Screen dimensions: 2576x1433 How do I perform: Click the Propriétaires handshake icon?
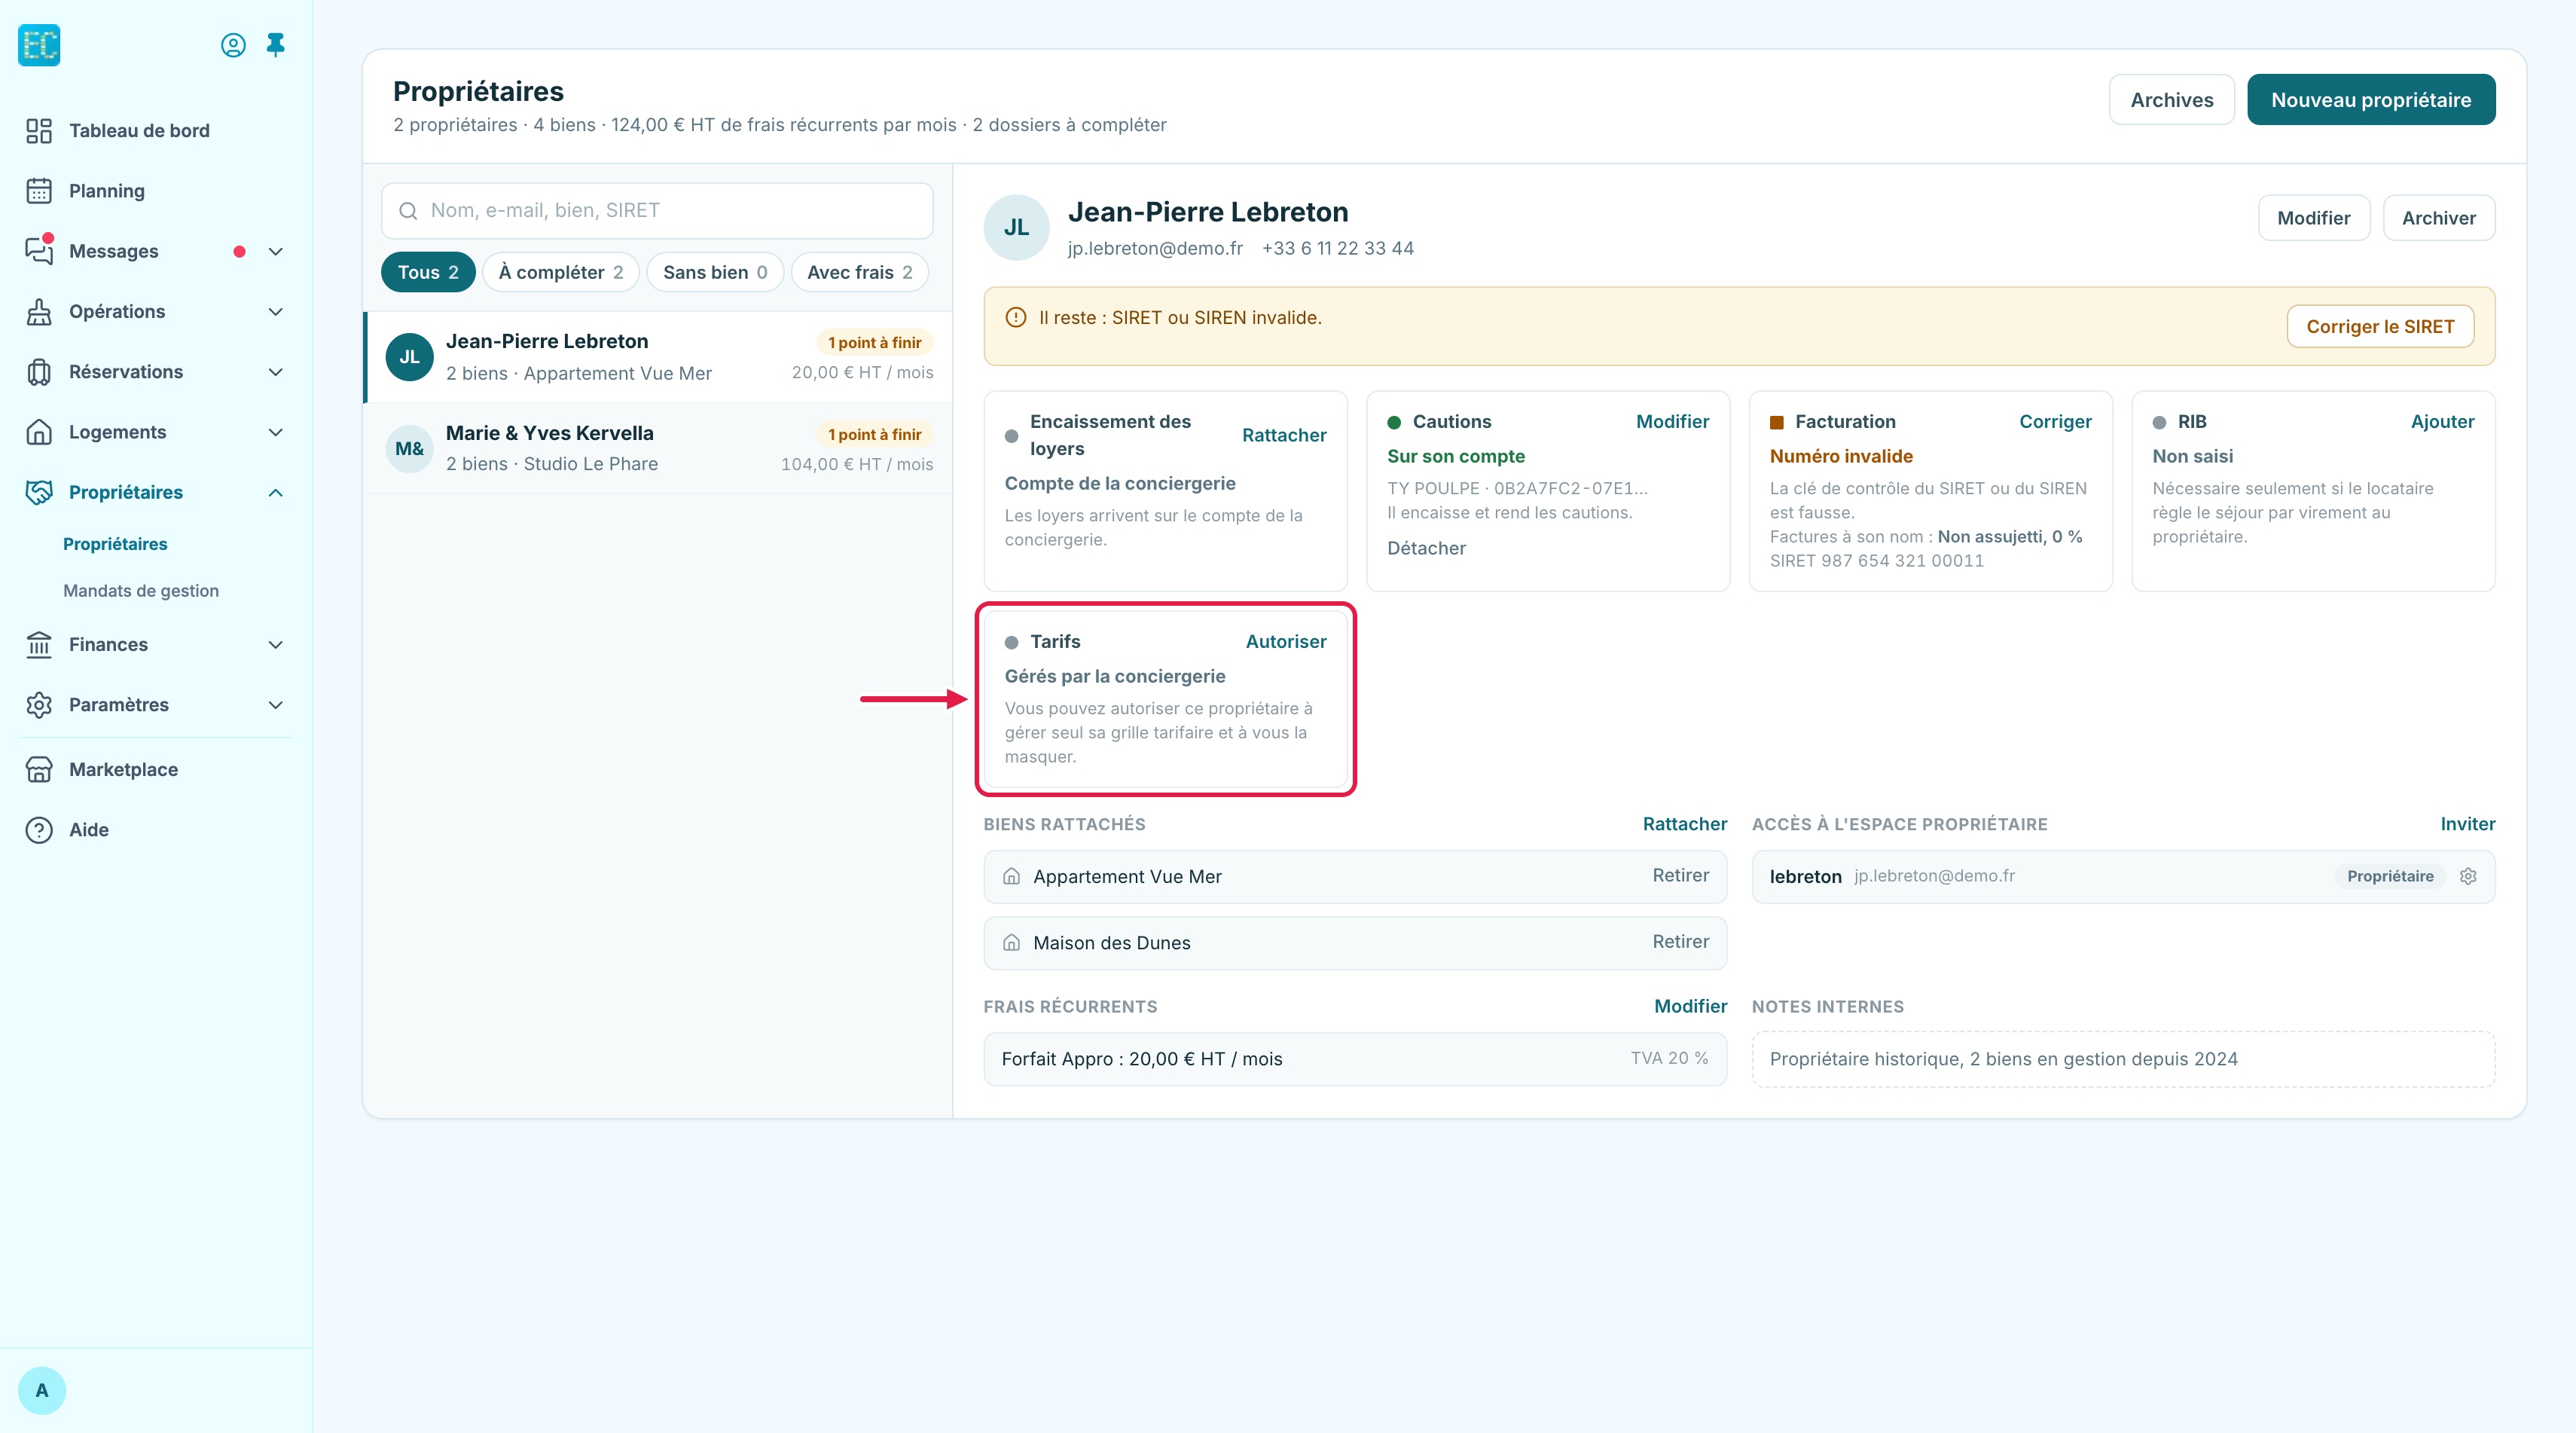tap(39, 492)
